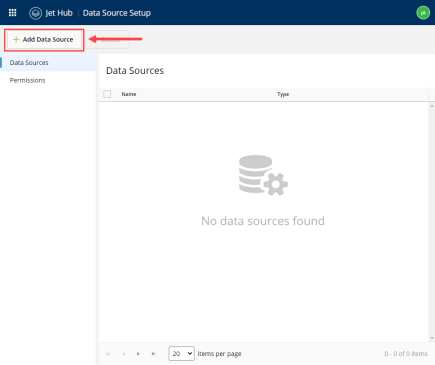Jump to the last page arrow
This screenshot has width=435, height=365.
click(153, 354)
